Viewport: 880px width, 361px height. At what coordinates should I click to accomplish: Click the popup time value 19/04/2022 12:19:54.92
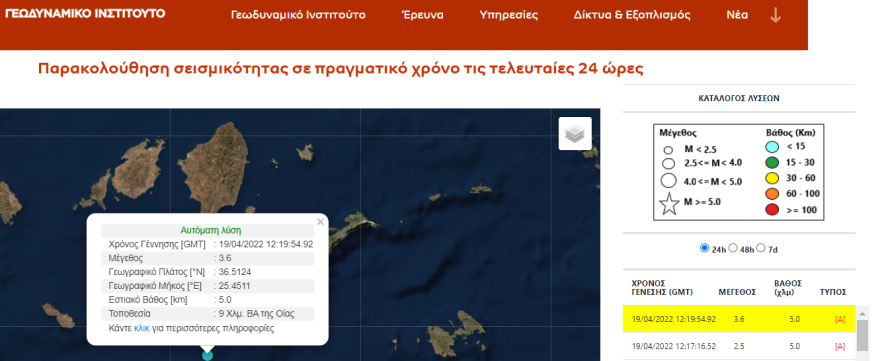pyautogui.click(x=265, y=244)
